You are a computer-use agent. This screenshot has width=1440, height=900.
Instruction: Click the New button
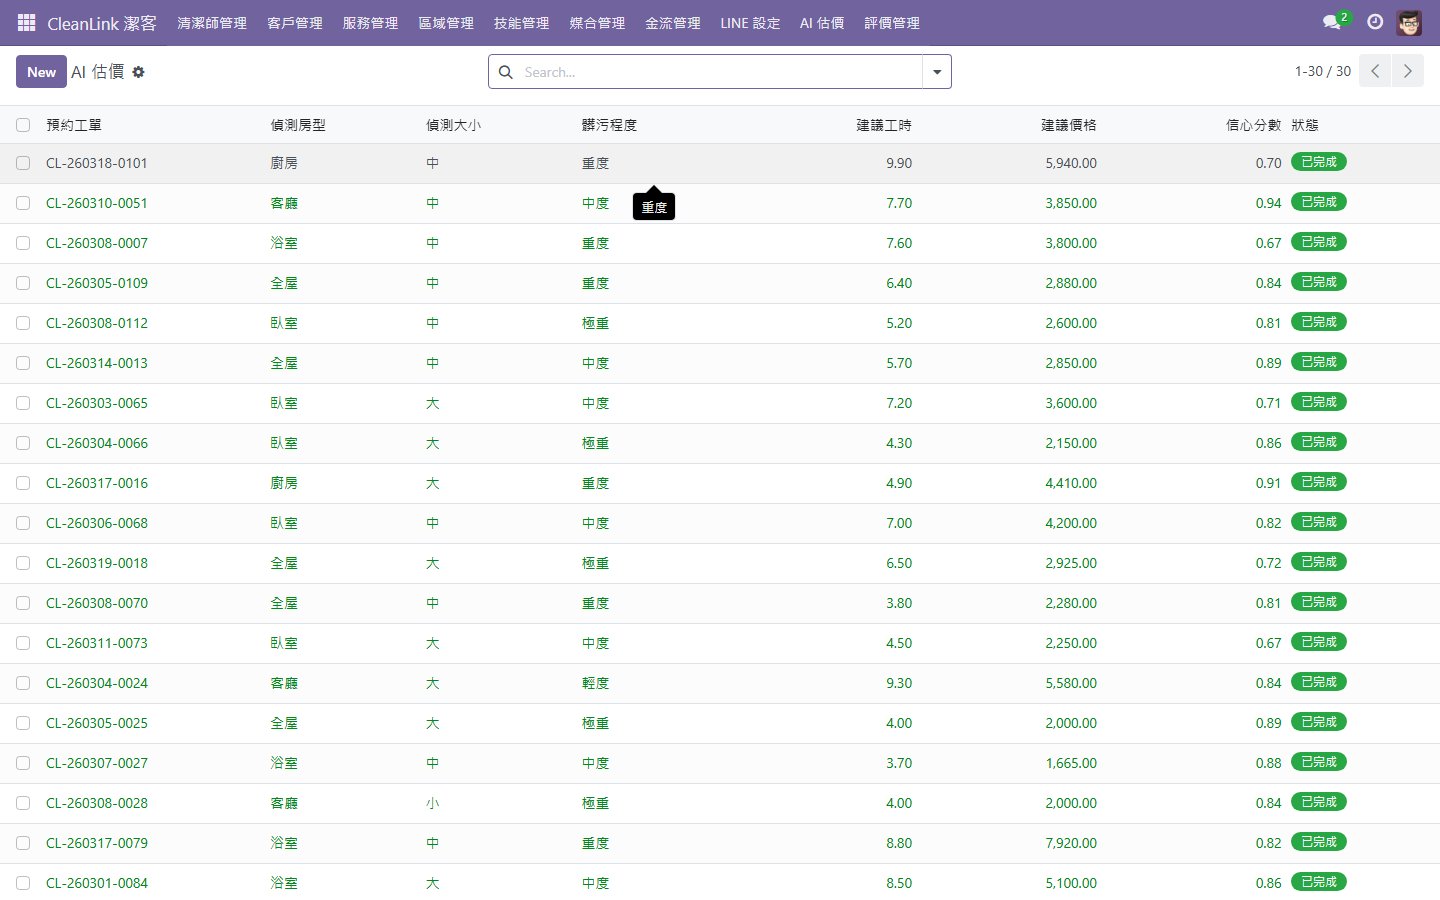click(x=41, y=72)
